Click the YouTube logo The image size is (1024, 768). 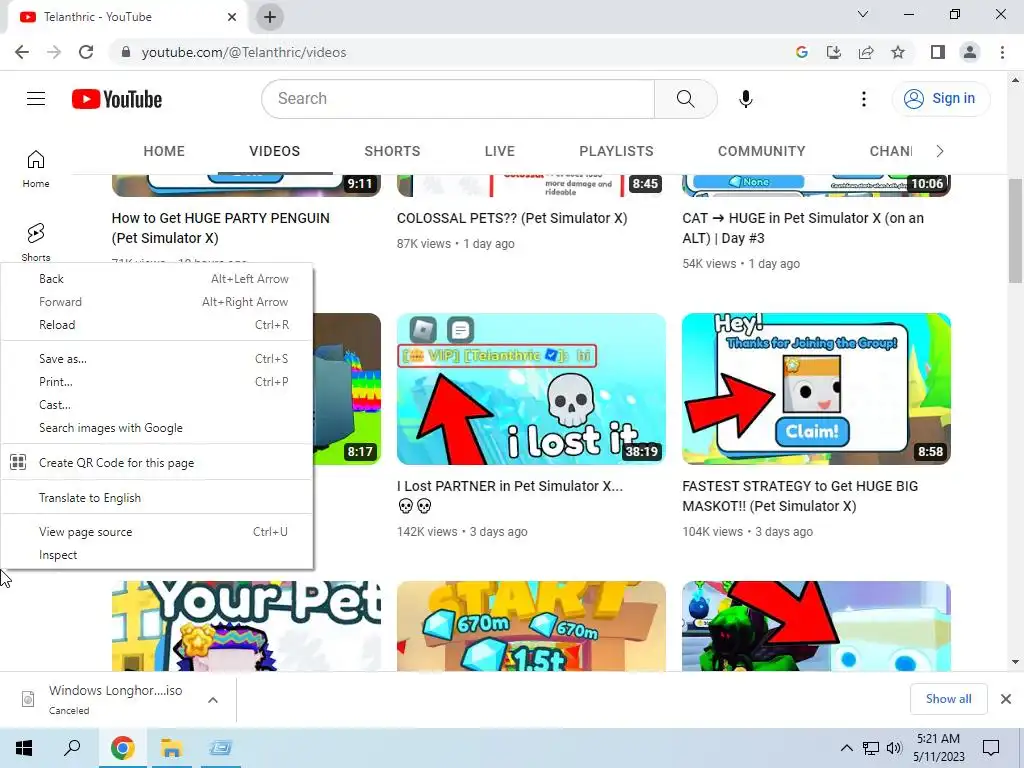117,99
